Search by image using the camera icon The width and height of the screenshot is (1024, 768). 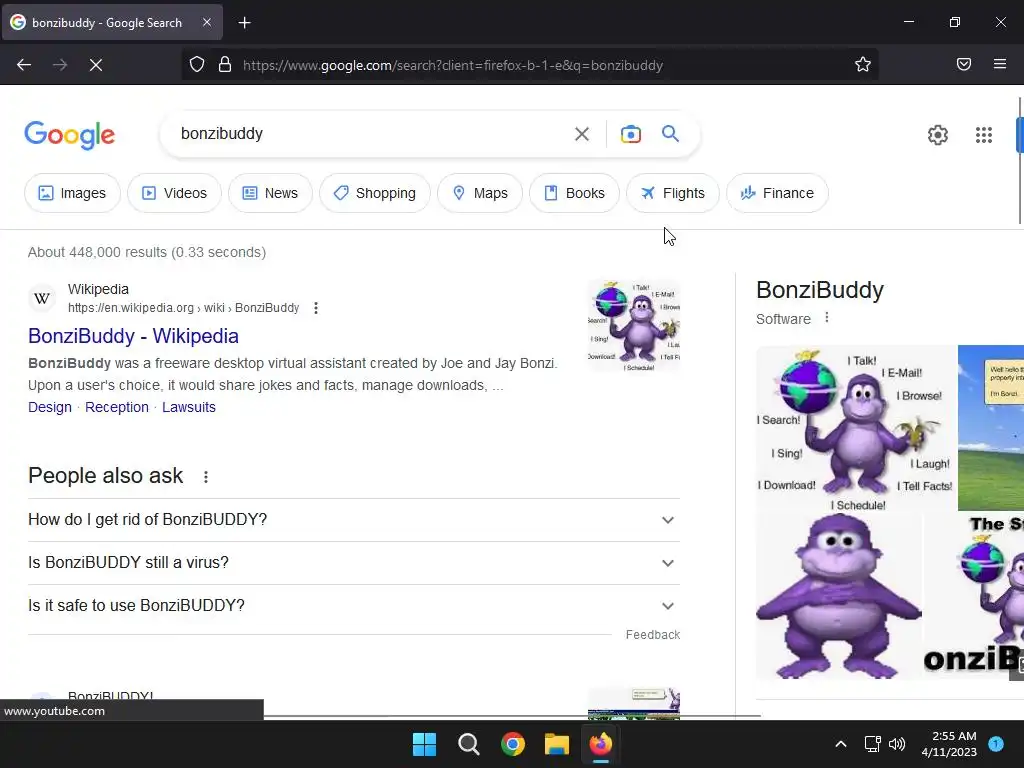pos(630,134)
